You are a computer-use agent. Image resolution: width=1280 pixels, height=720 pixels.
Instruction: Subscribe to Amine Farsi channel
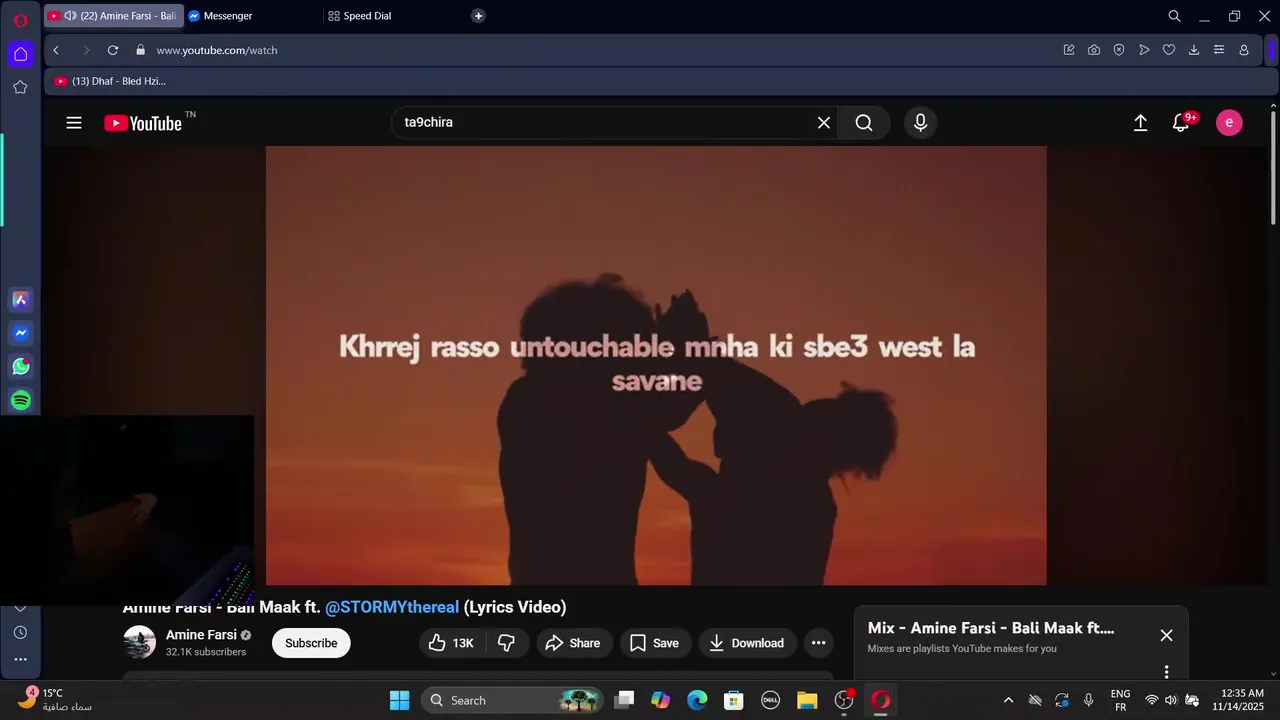[311, 643]
